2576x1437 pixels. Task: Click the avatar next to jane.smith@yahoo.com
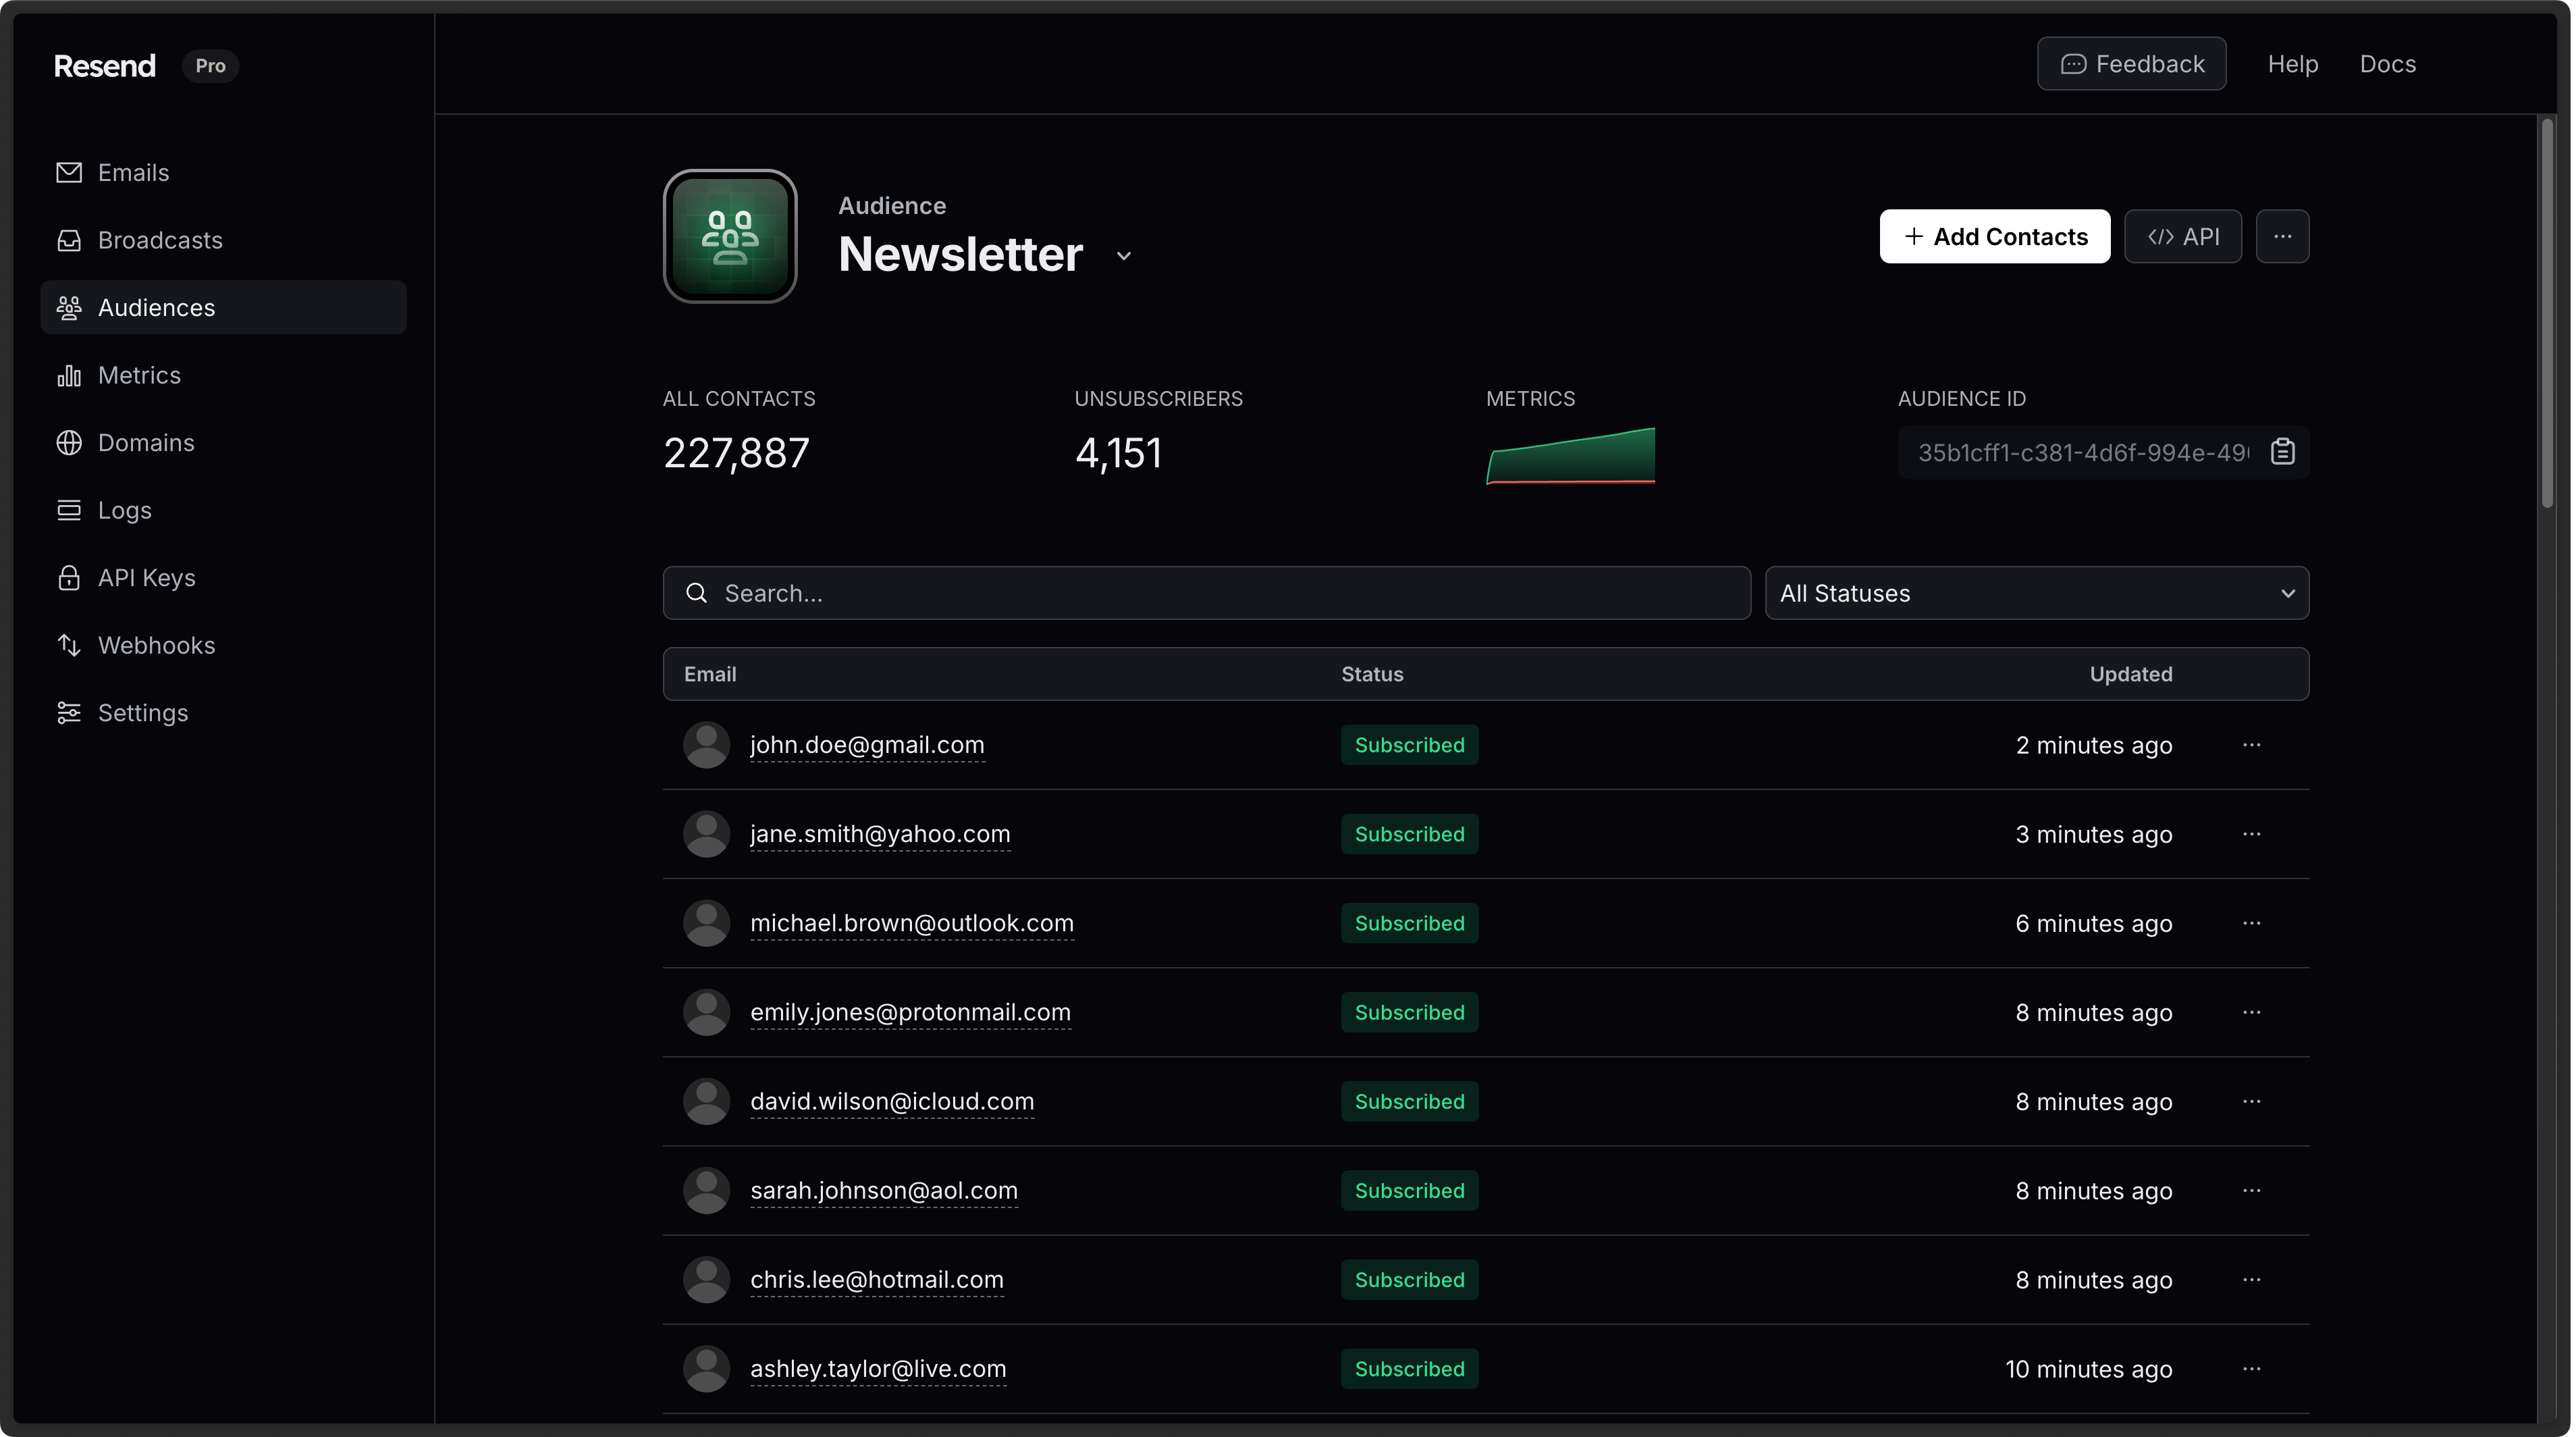[x=706, y=834]
